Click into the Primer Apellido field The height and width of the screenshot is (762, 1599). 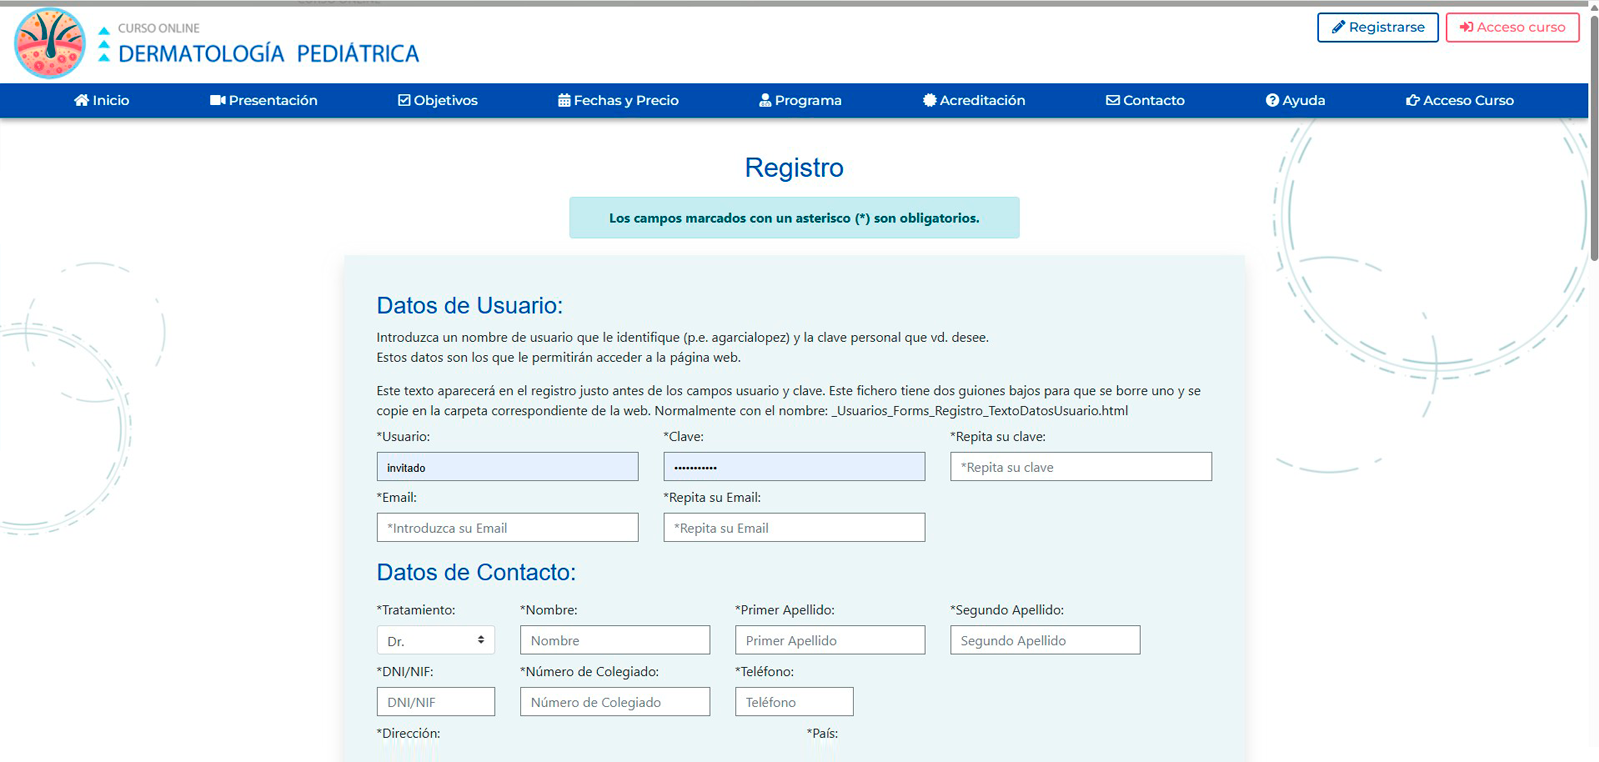click(x=829, y=640)
